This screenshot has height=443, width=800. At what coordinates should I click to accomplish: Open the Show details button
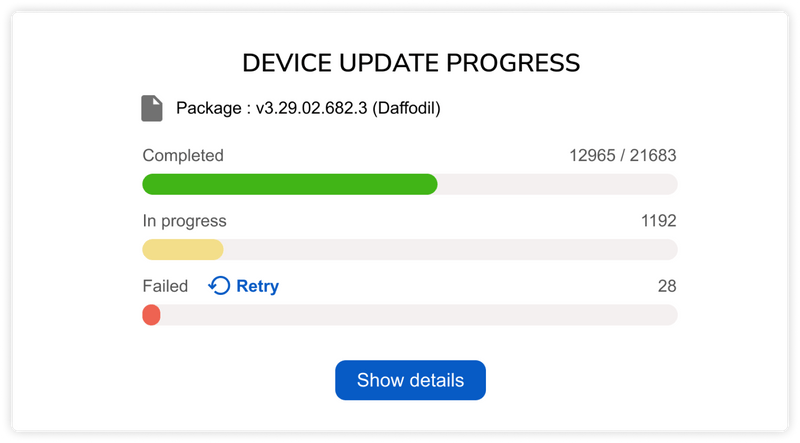410,380
